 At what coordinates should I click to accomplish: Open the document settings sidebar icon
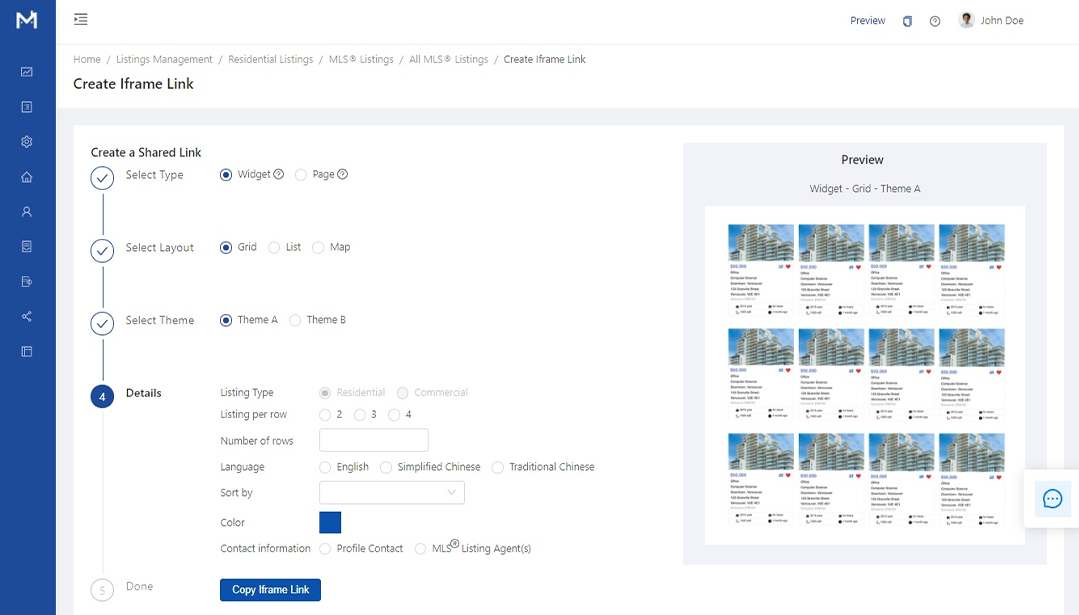pyautogui.click(x=27, y=281)
